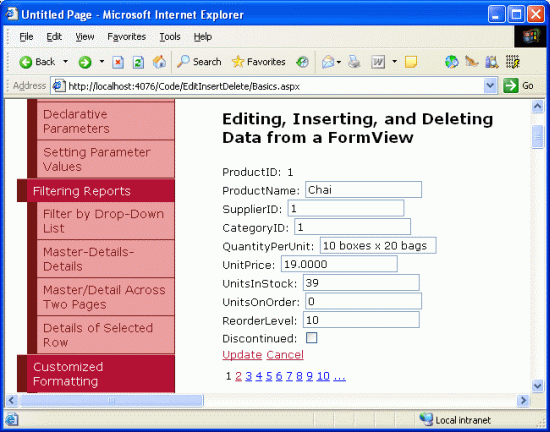Click the horizontal scrollbar thumb
550x432 pixels.
pos(112,400)
